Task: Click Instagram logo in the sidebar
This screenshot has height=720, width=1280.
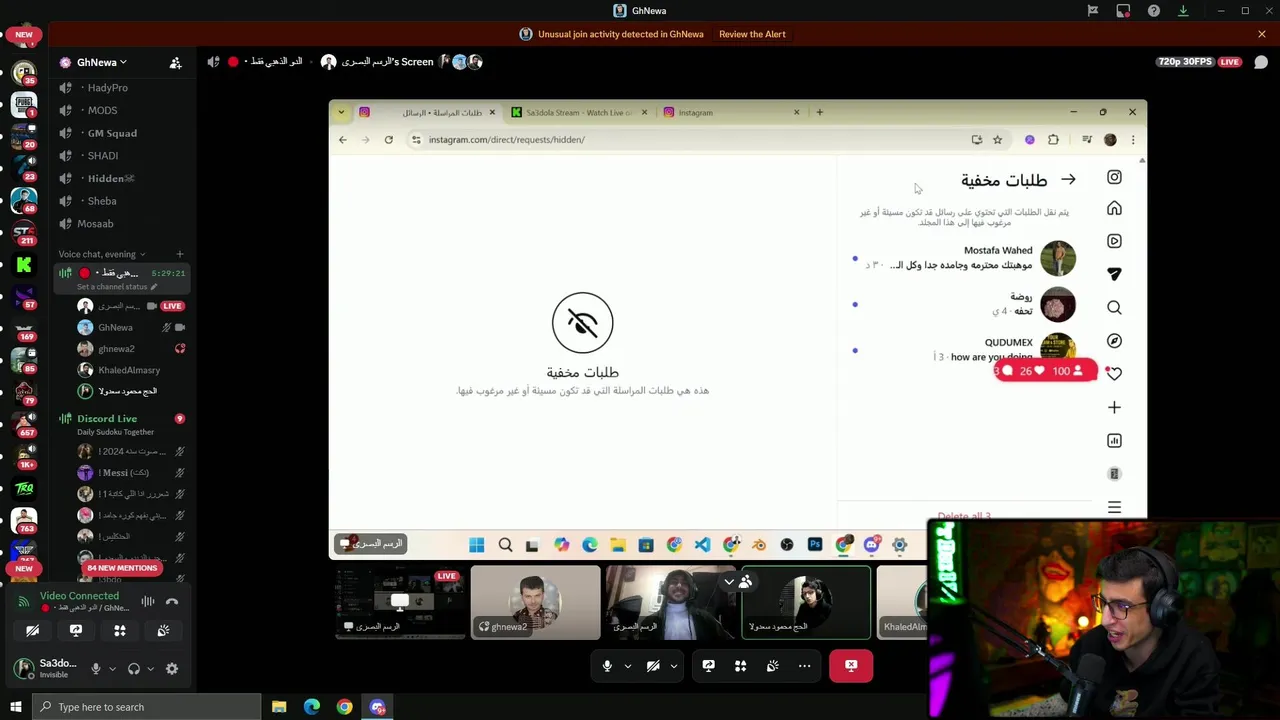Action: click(x=1114, y=177)
